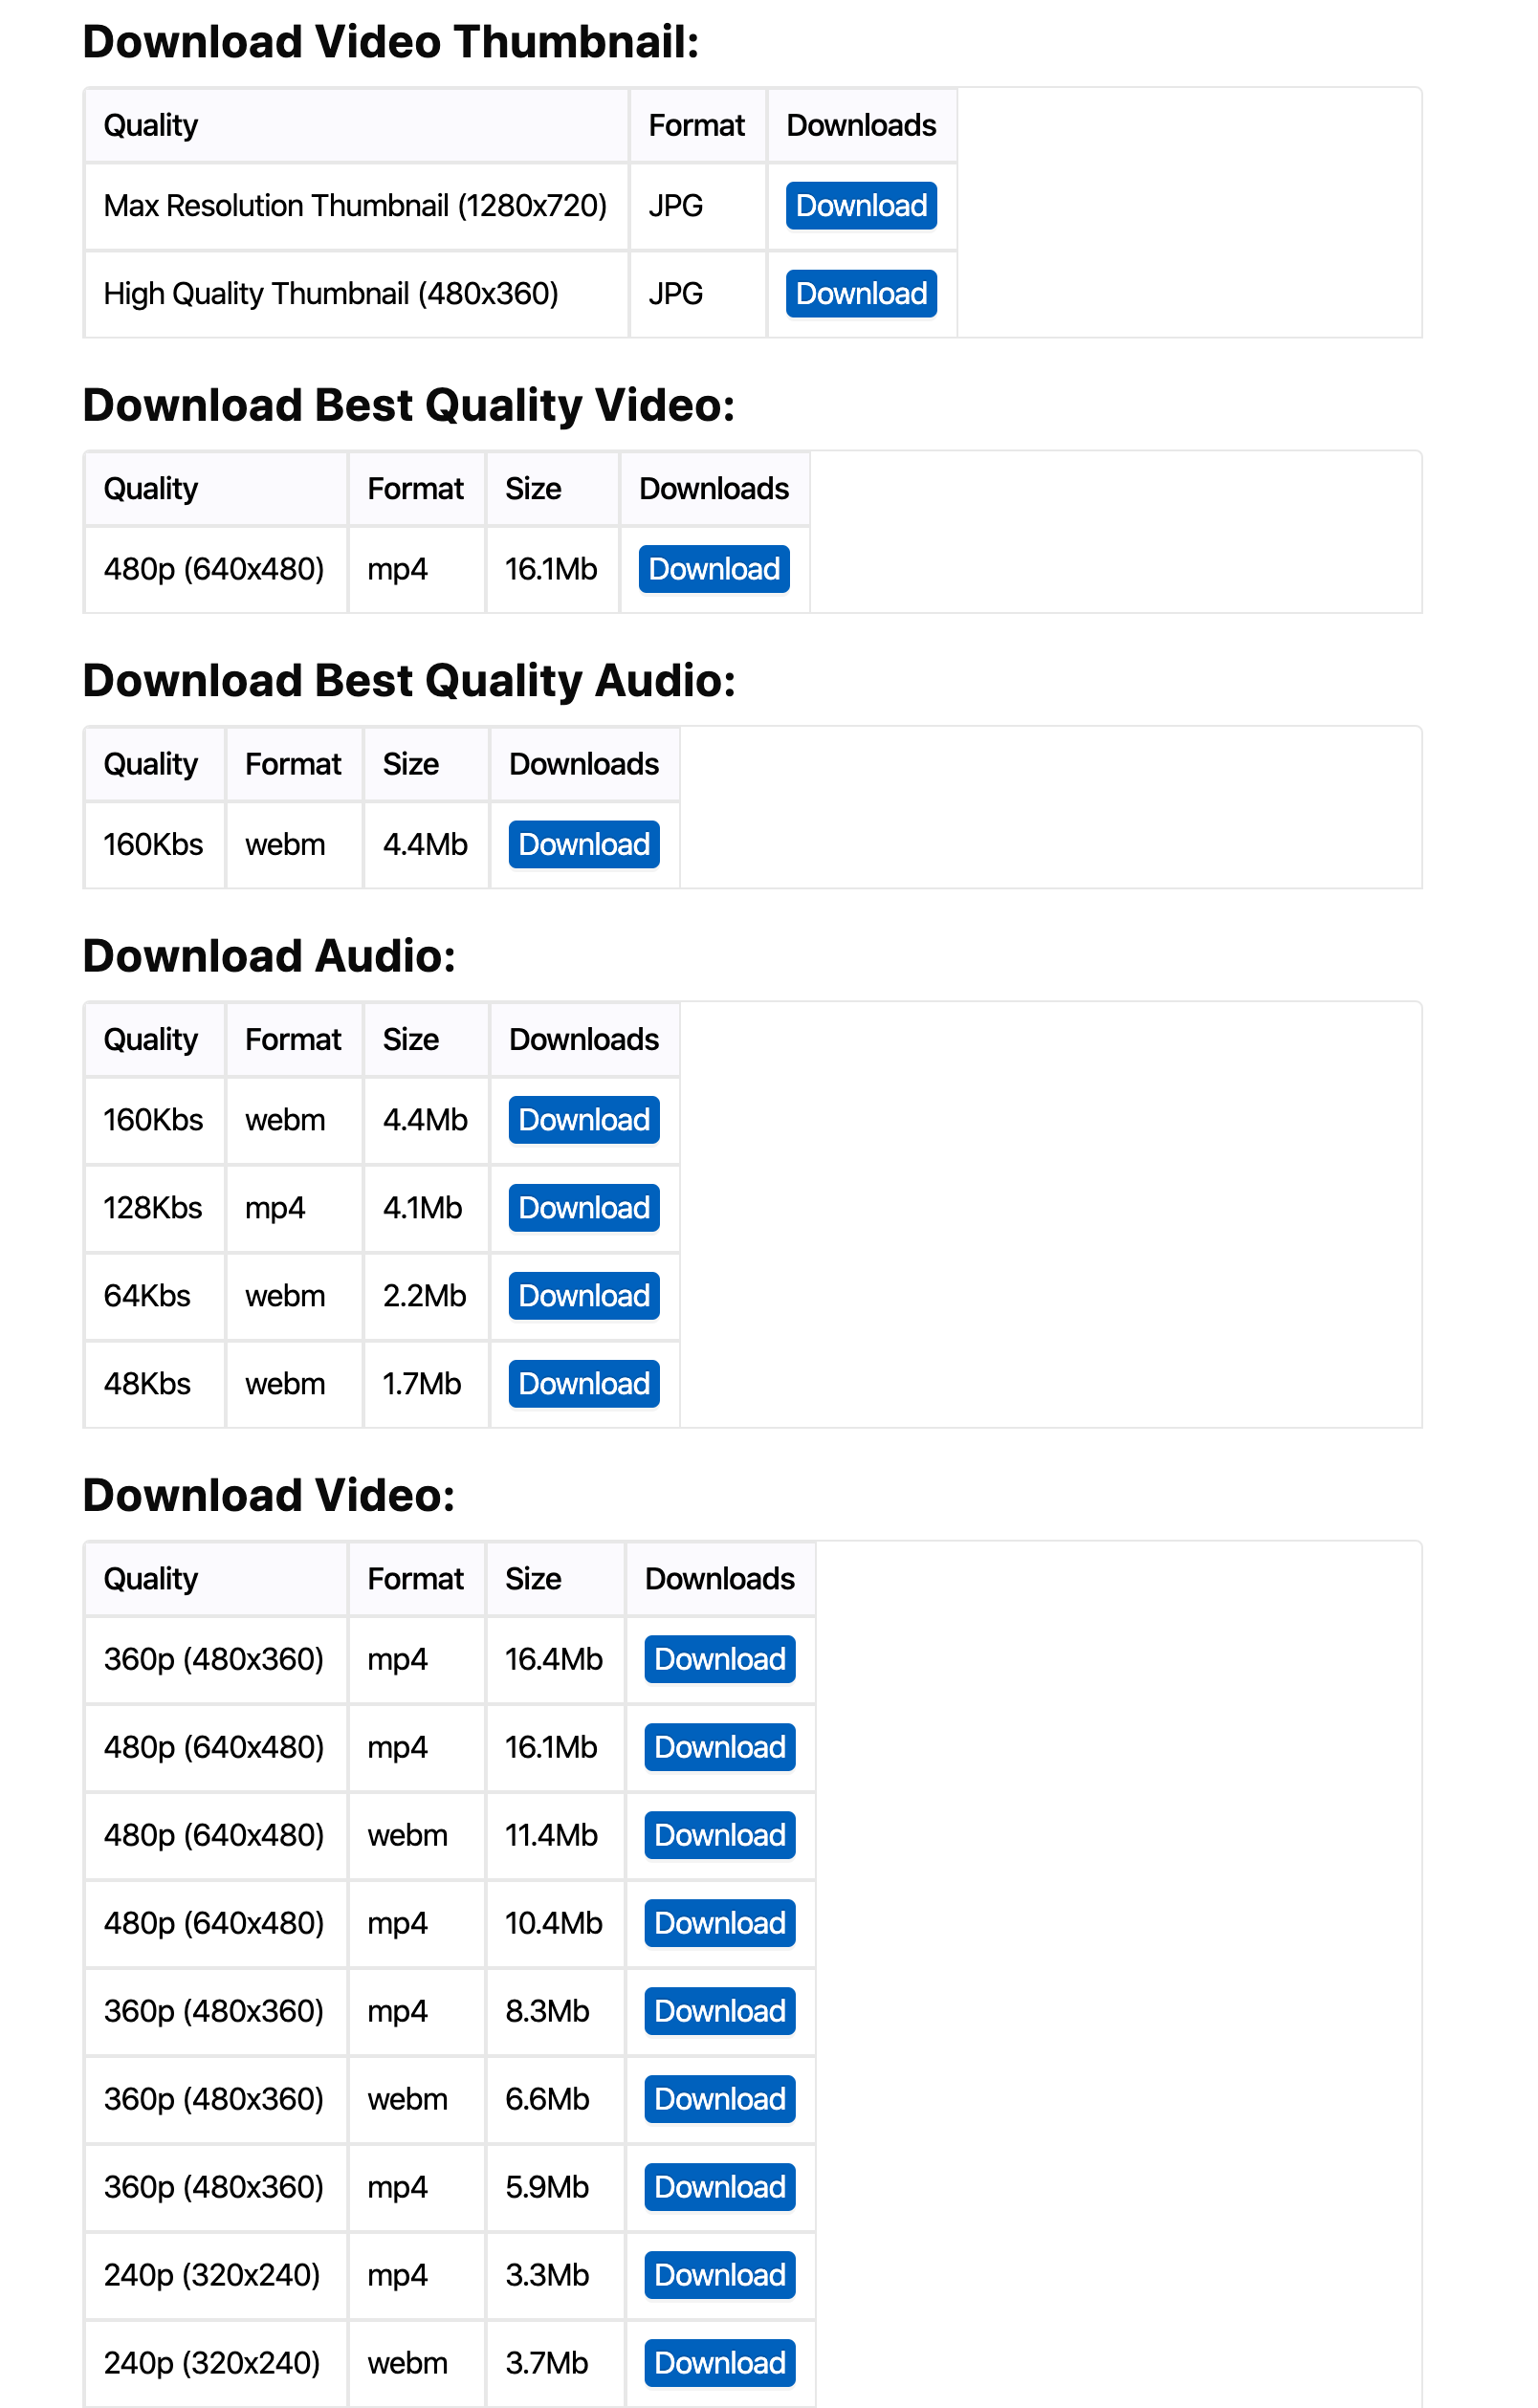This screenshot has height=2408, width=1538.
Task: Click the 6.6Mb size cell
Action: (x=555, y=2099)
